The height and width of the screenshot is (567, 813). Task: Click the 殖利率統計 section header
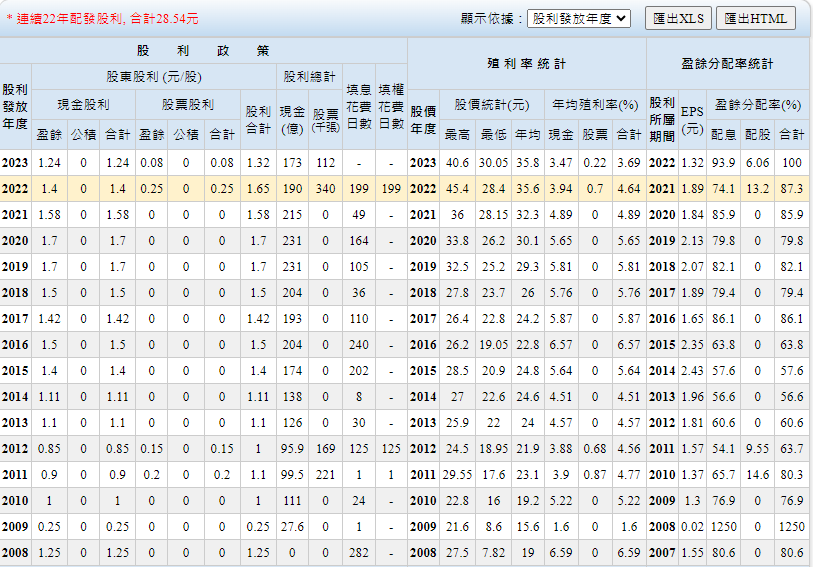pos(526,63)
